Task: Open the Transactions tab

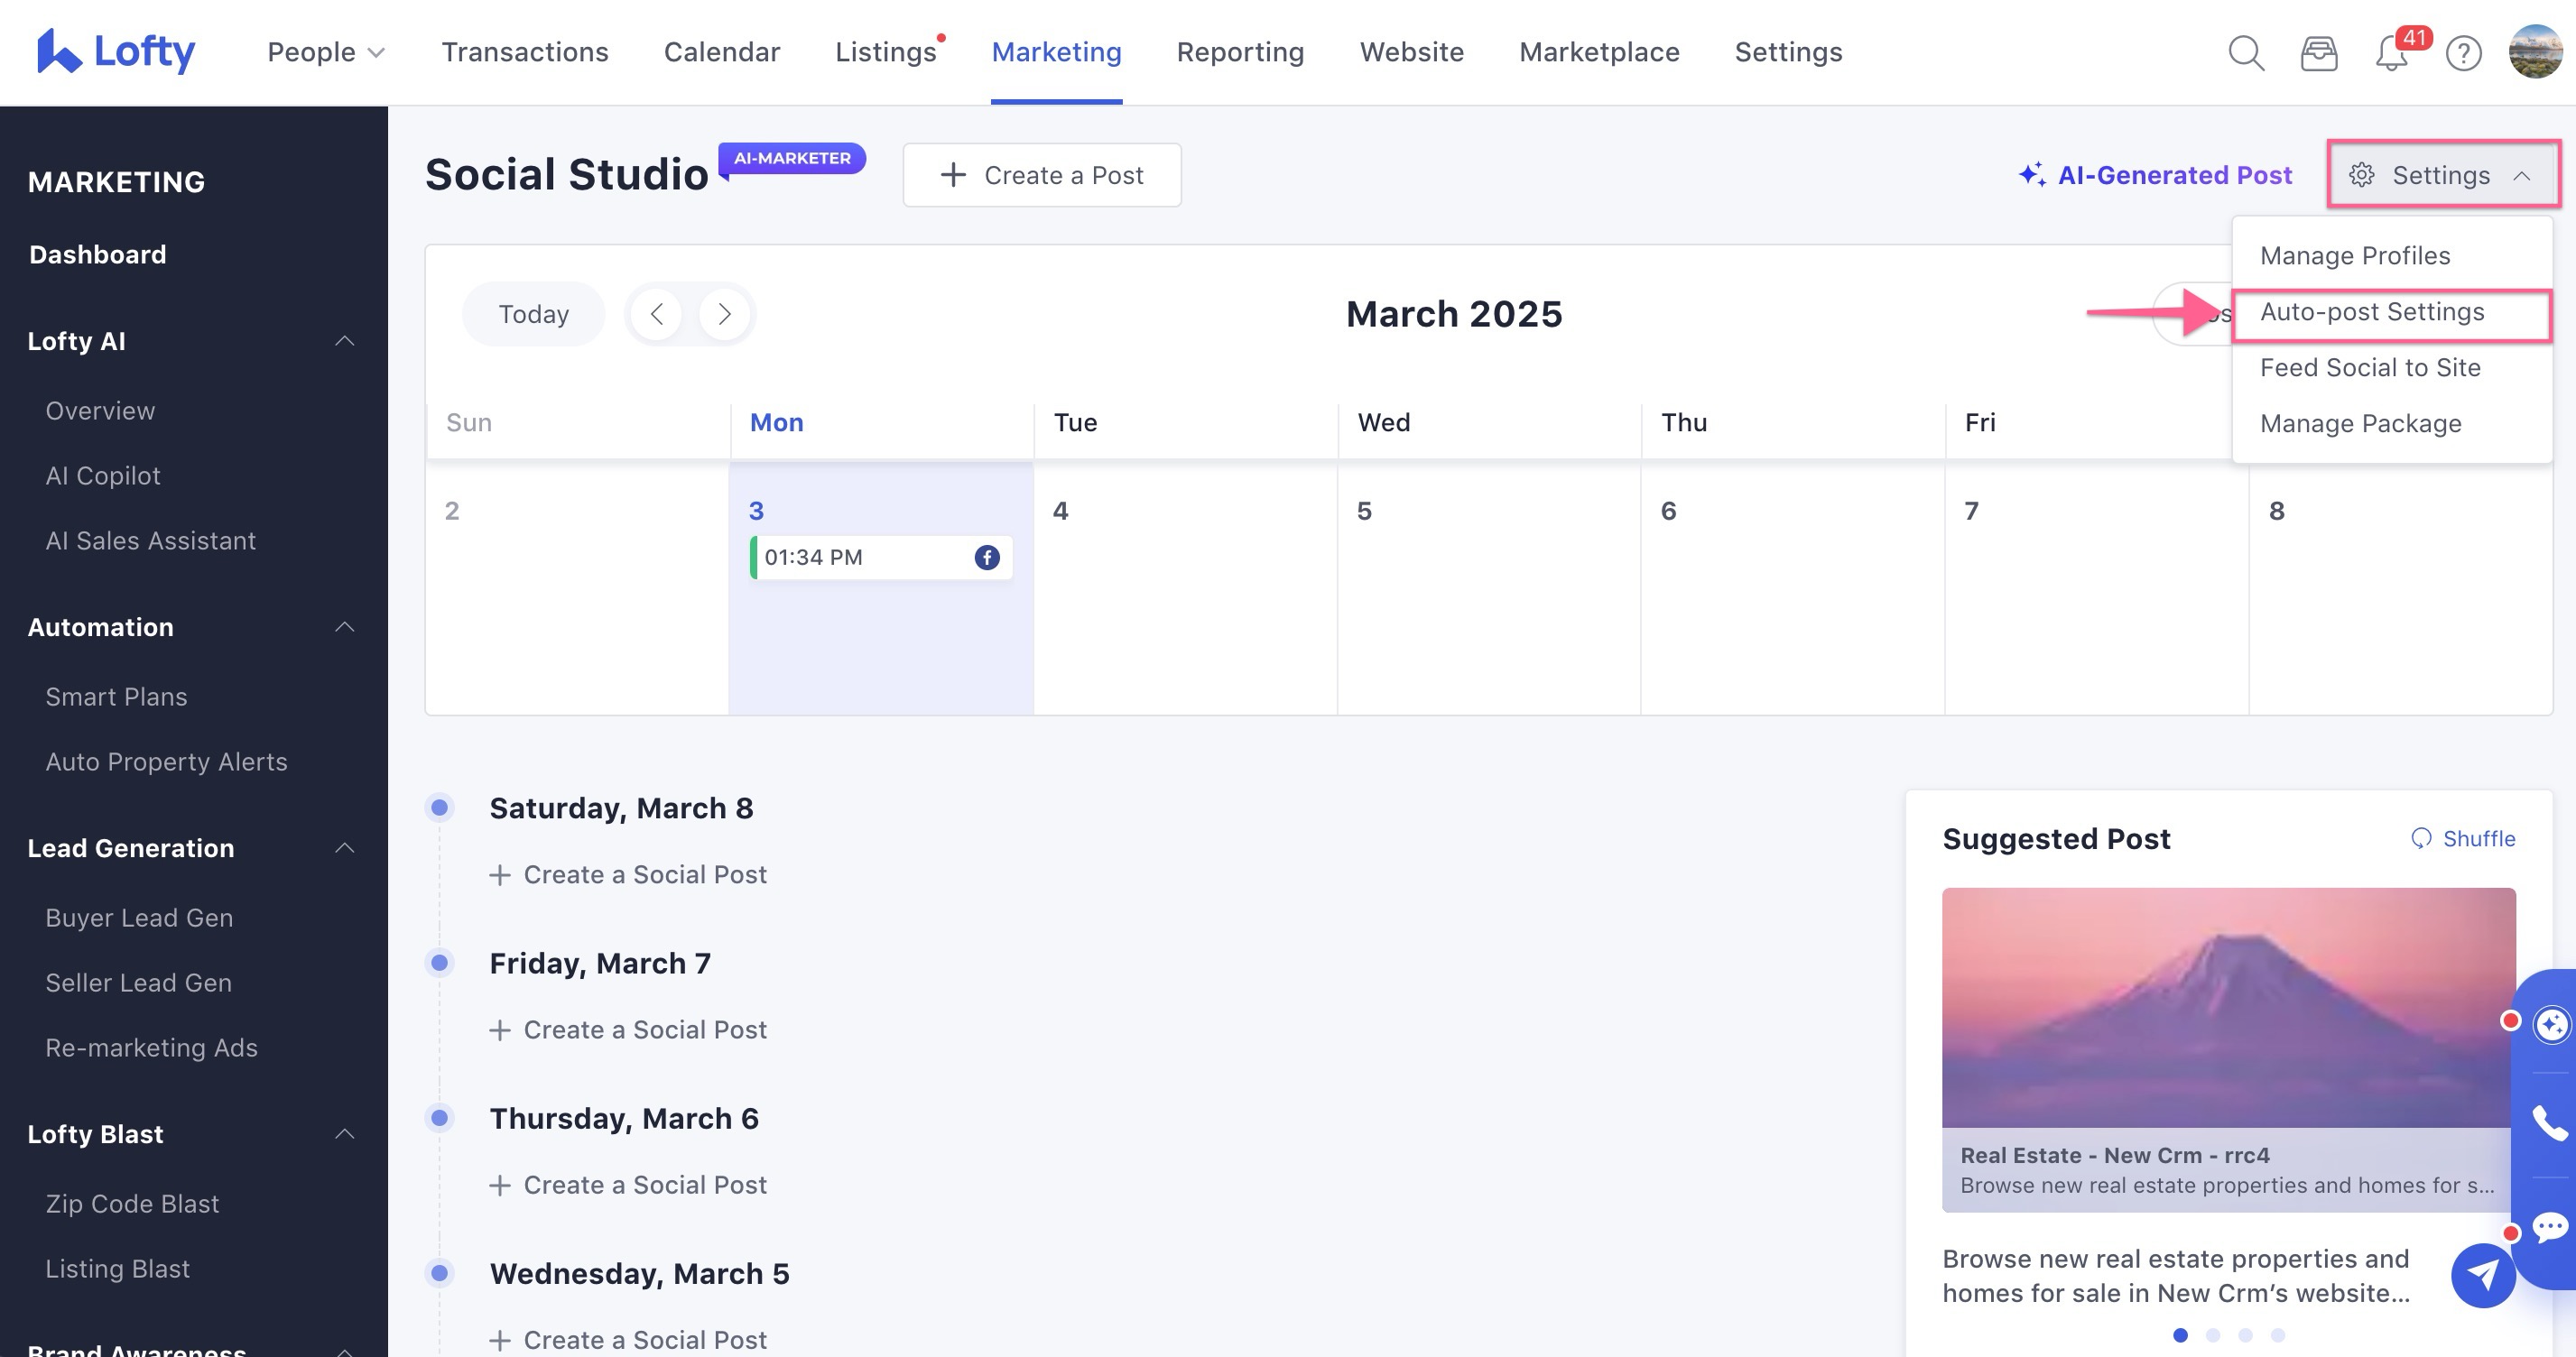Action: point(525,52)
